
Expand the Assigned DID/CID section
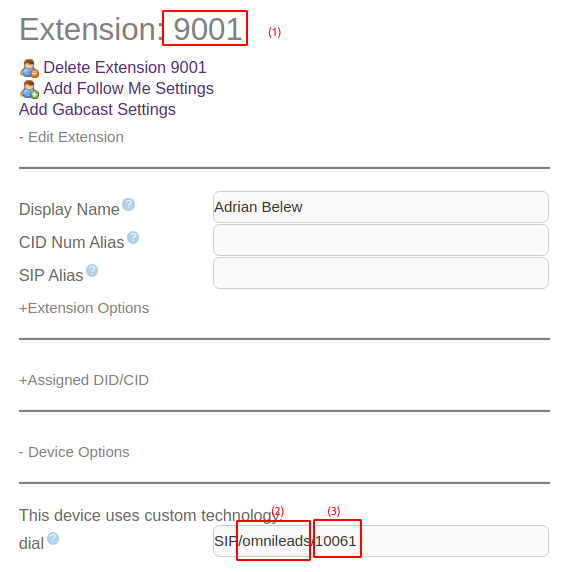click(84, 380)
